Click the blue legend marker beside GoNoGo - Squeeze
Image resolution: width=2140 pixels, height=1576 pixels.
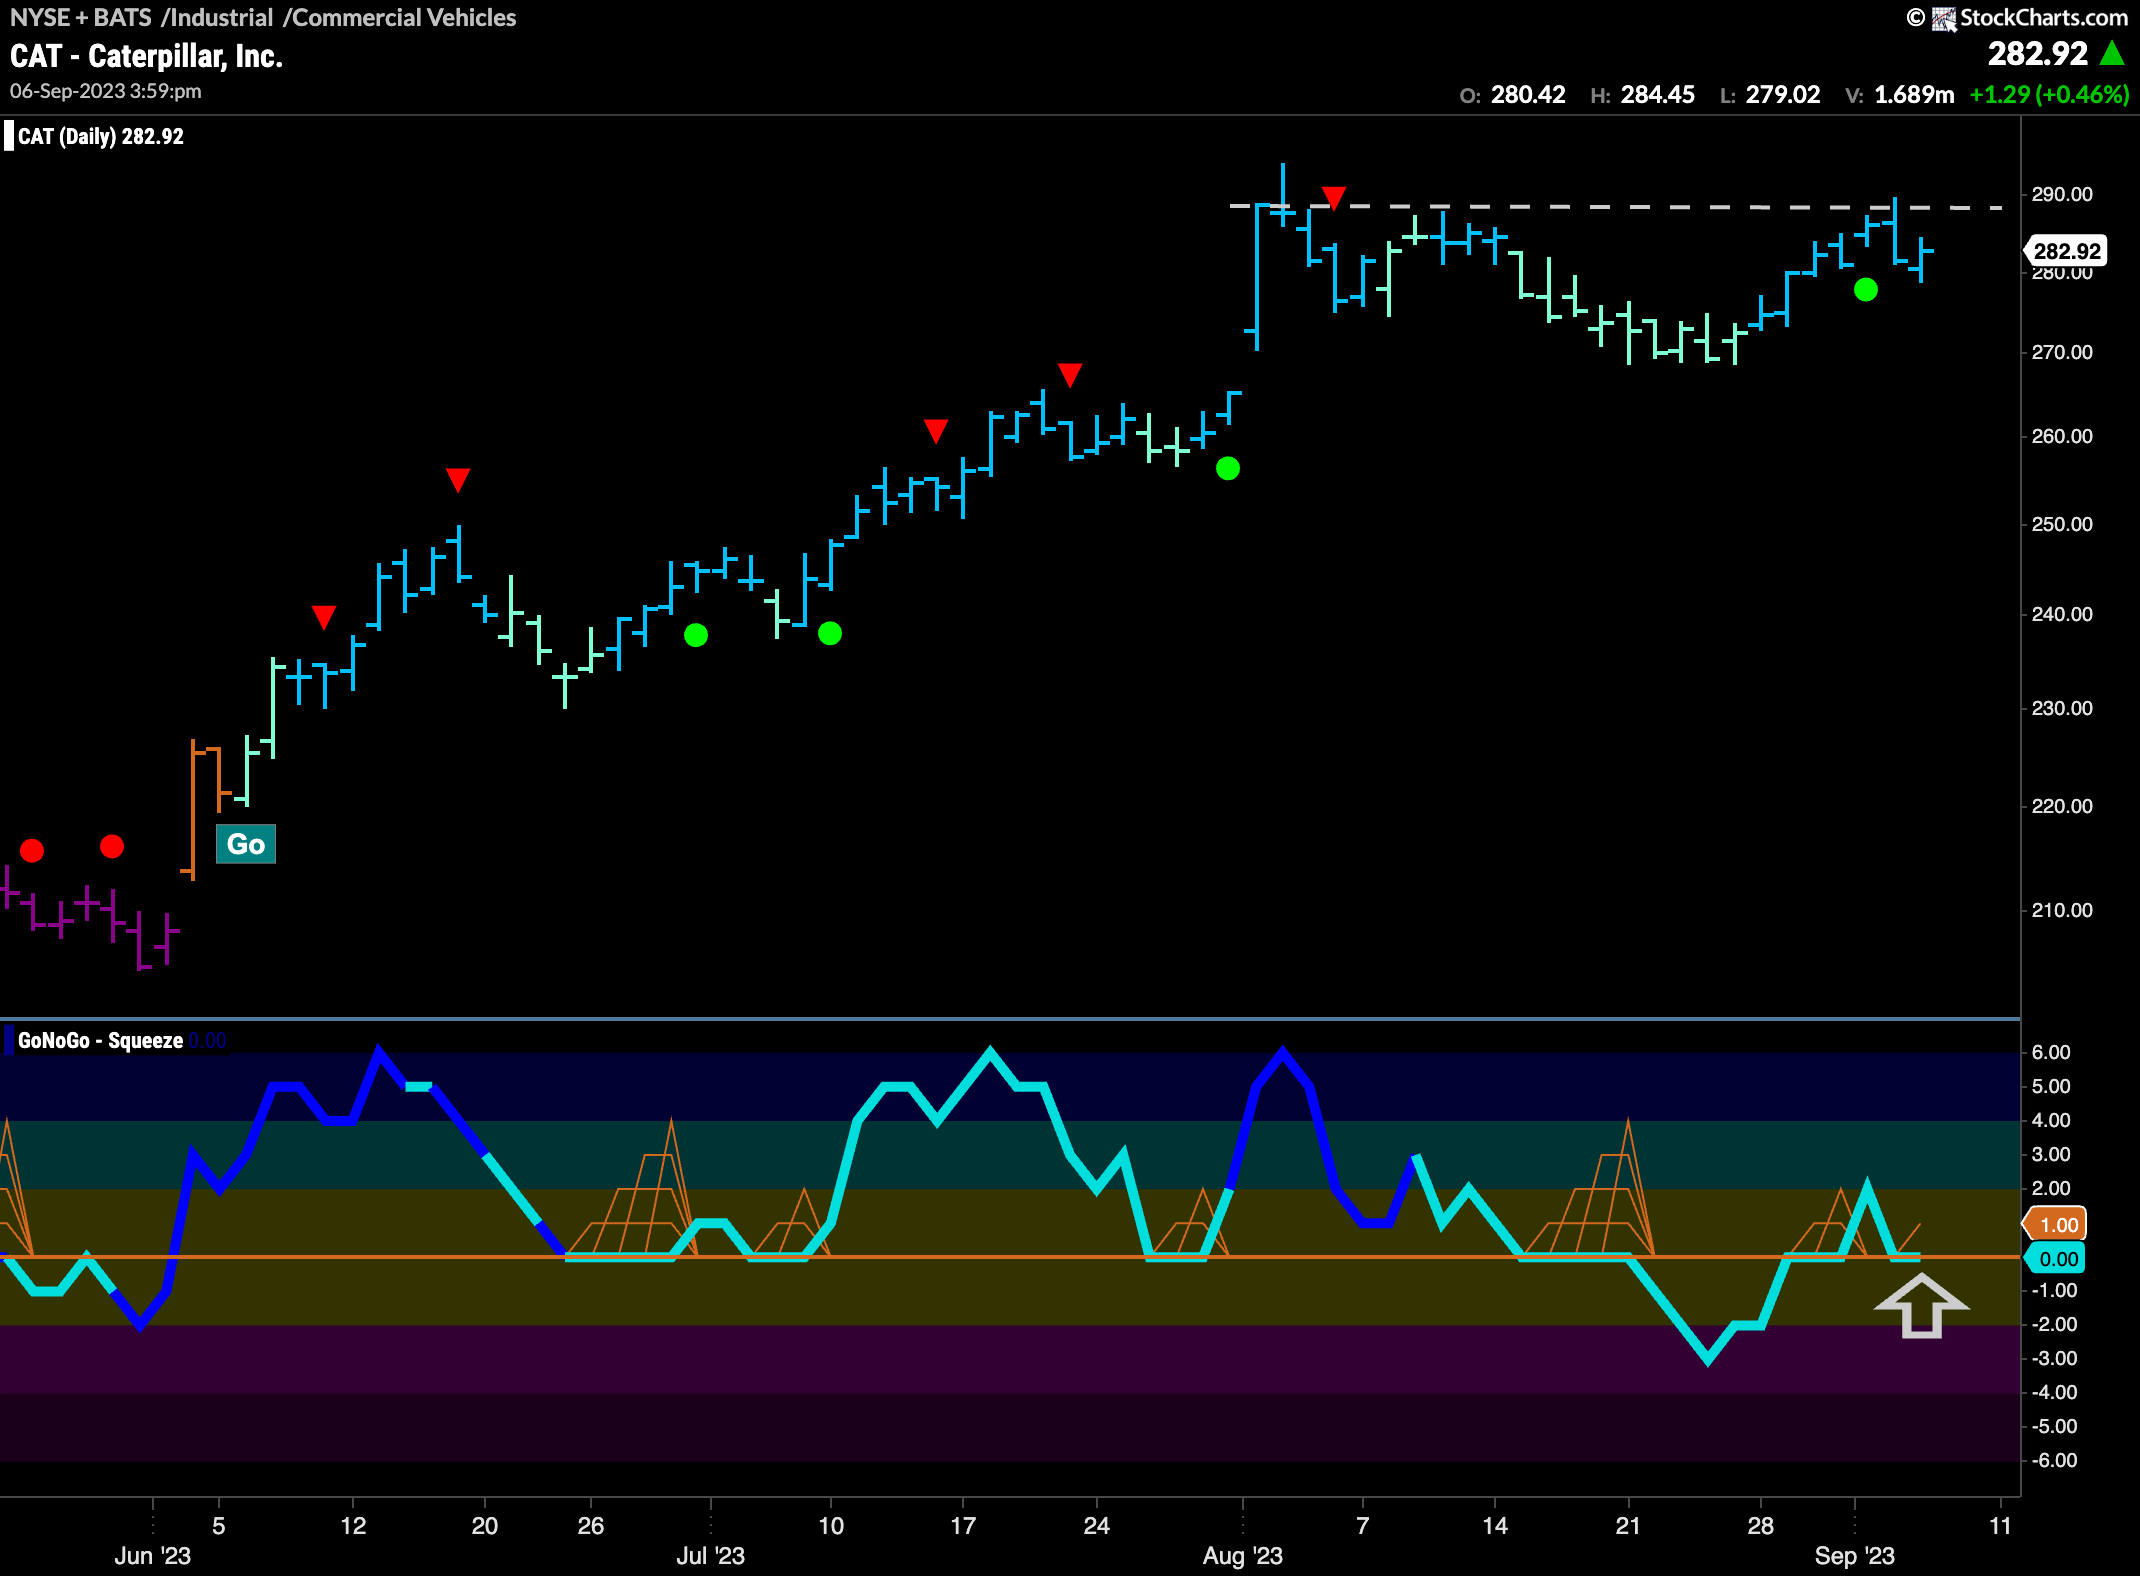(9, 1040)
